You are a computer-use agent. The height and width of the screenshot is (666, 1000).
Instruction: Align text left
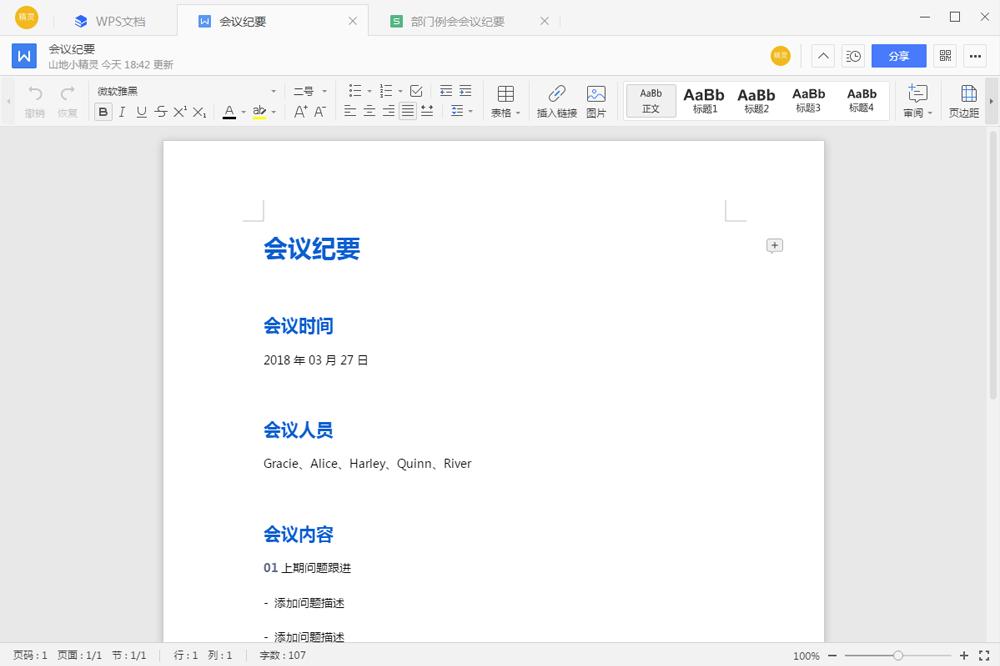coord(350,111)
